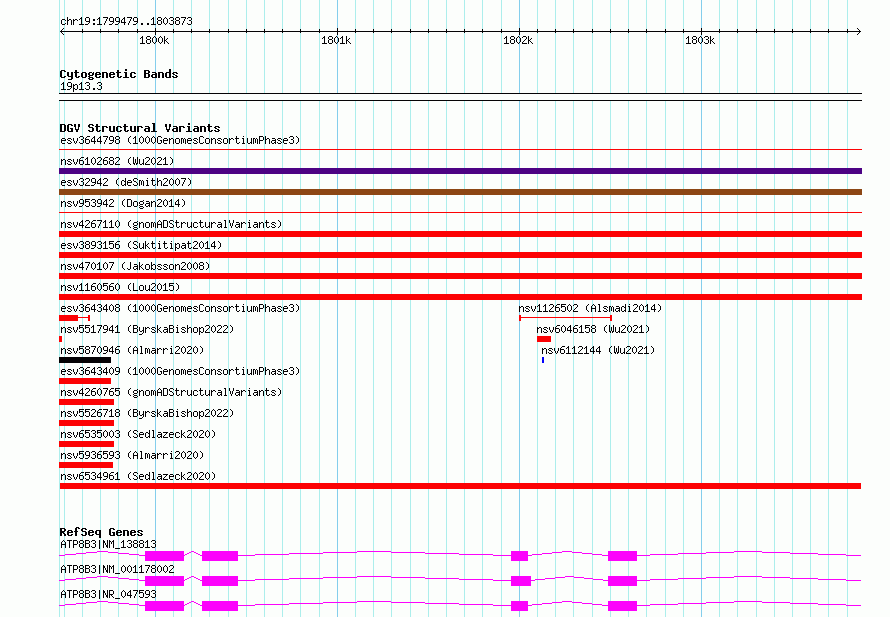890x617 pixels.
Task: Open nsv6046158 (Wu2021) label
Action: [x=593, y=329]
